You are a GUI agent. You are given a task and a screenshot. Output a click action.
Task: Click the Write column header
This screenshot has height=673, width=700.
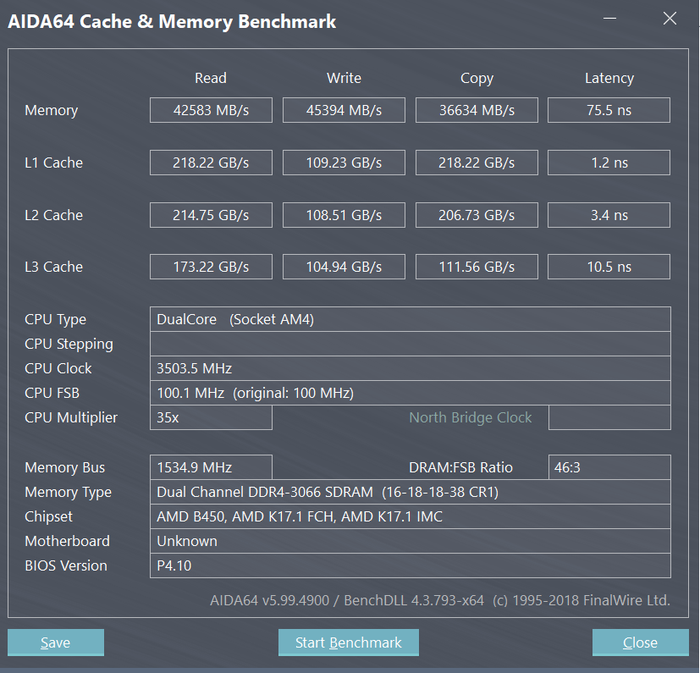pos(344,78)
